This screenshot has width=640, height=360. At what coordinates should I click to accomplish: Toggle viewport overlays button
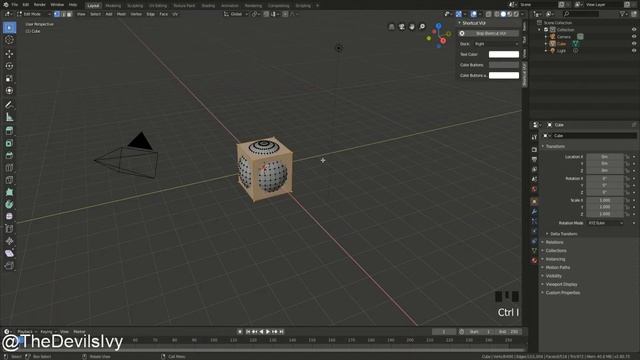tap(473, 14)
